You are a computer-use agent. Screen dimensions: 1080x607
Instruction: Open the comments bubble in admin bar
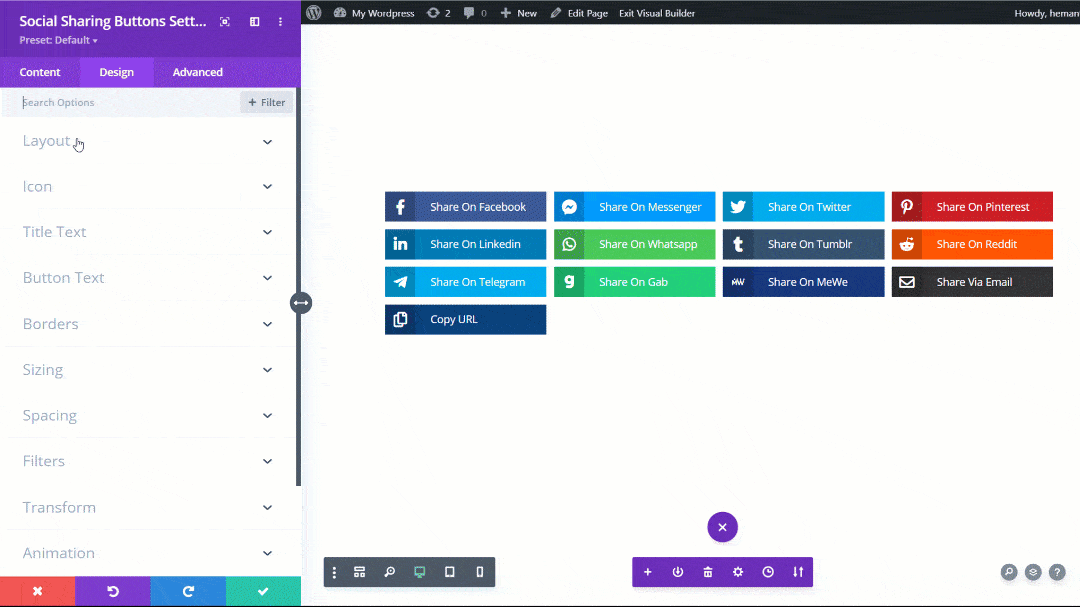[x=475, y=13]
